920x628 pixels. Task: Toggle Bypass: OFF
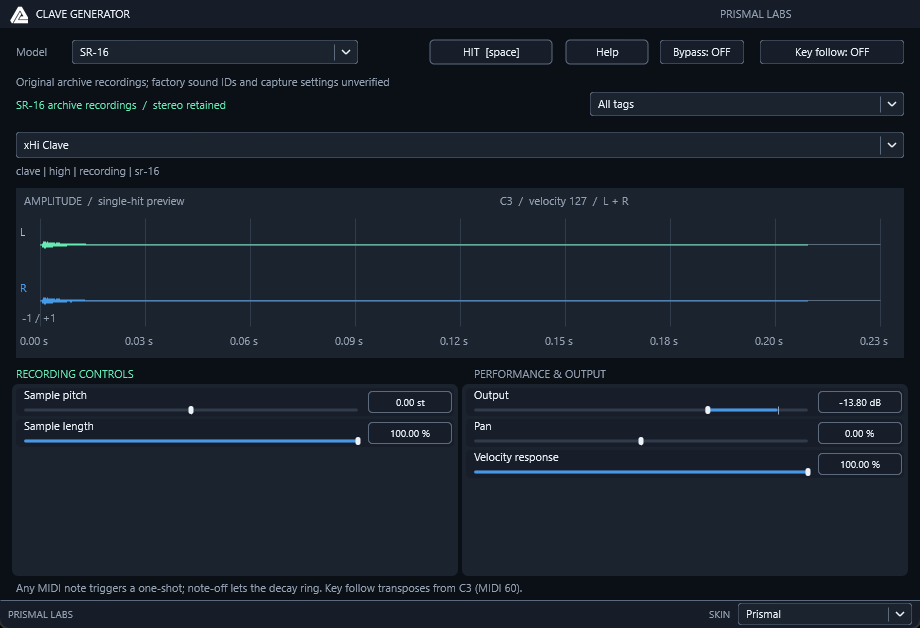coord(702,52)
